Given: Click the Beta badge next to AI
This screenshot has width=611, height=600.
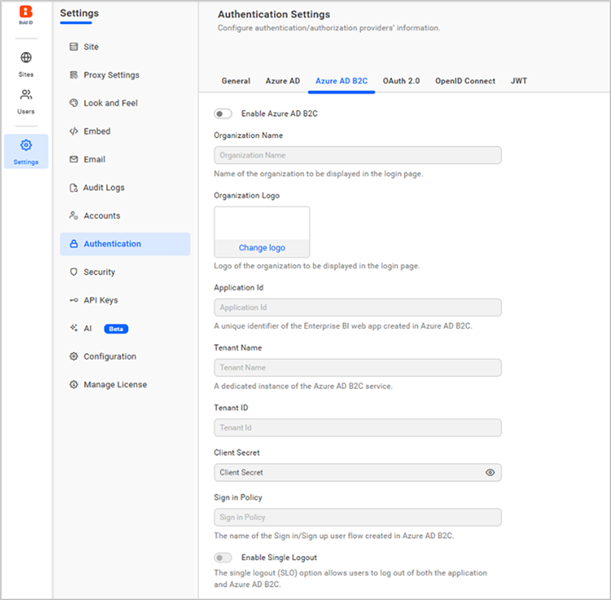Looking at the screenshot, I should click(116, 329).
